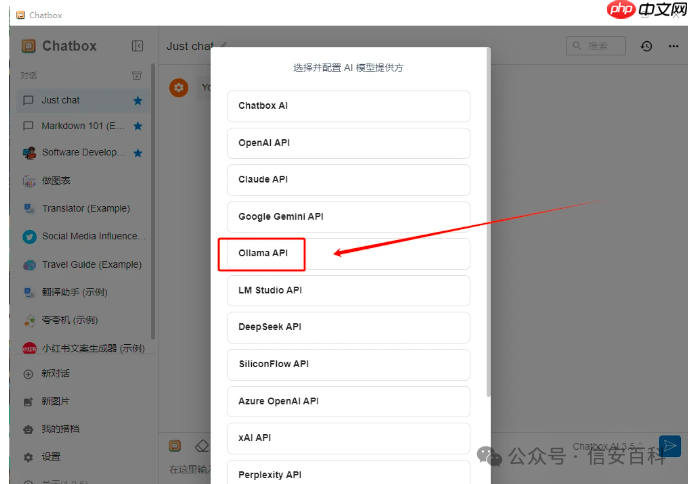The width and height of the screenshot is (688, 484).
Task: Click the Chatbox logo icon in sidebar
Action: coord(29,46)
